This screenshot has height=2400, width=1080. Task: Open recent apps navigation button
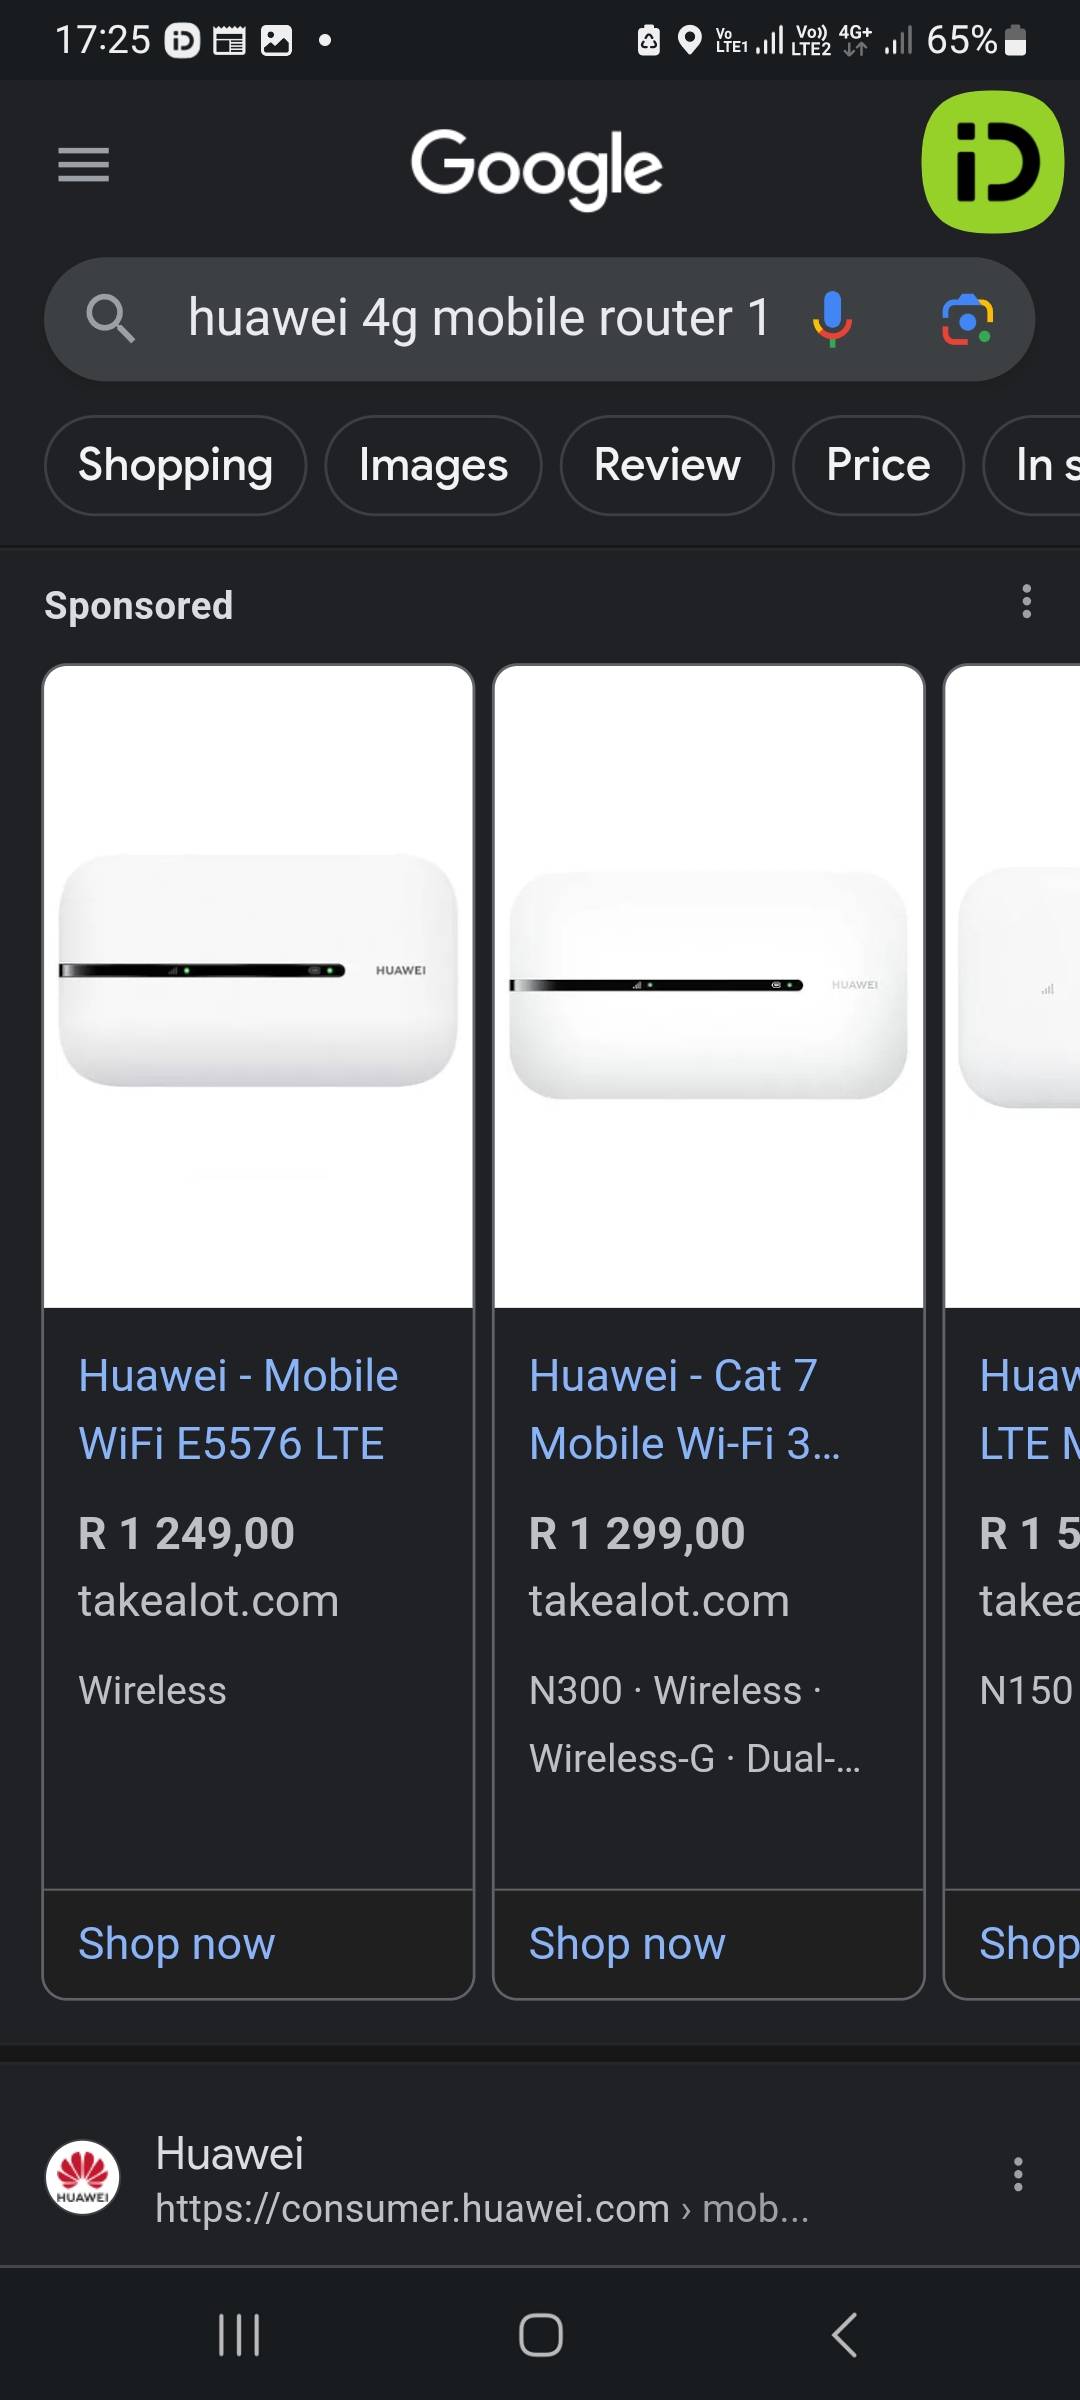click(239, 2335)
